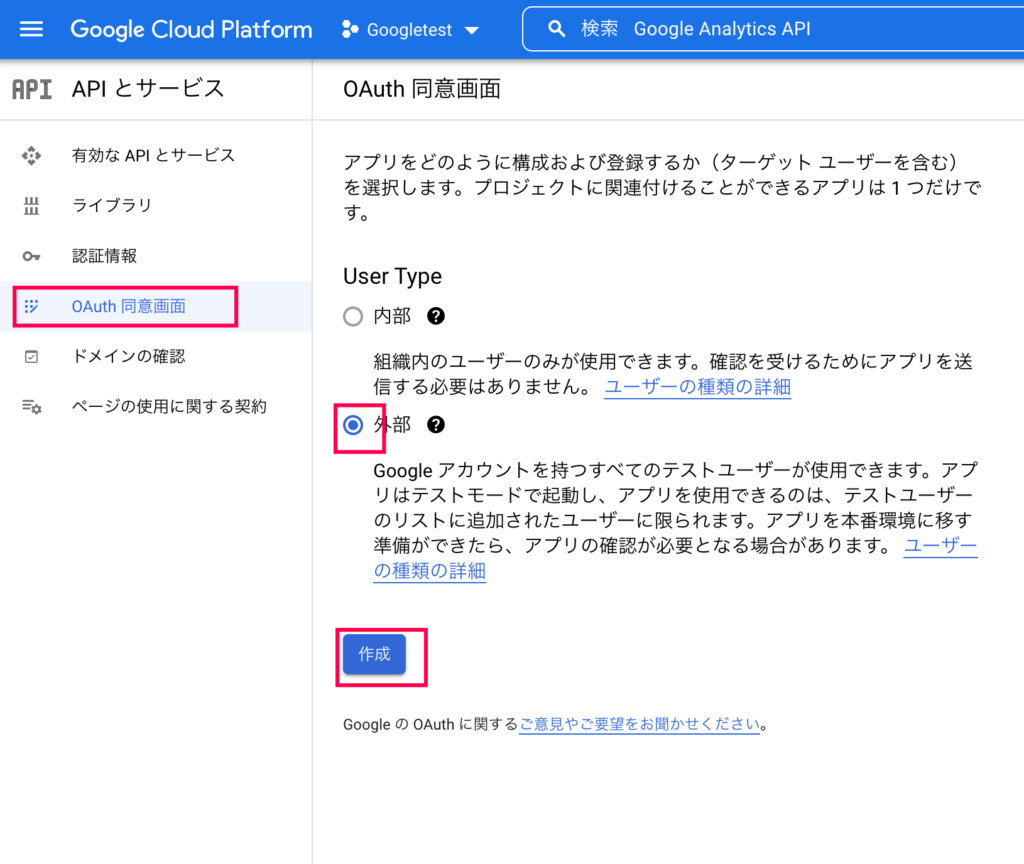Click the library icon in sidebar
This screenshot has width=1024, height=864.
(31, 206)
